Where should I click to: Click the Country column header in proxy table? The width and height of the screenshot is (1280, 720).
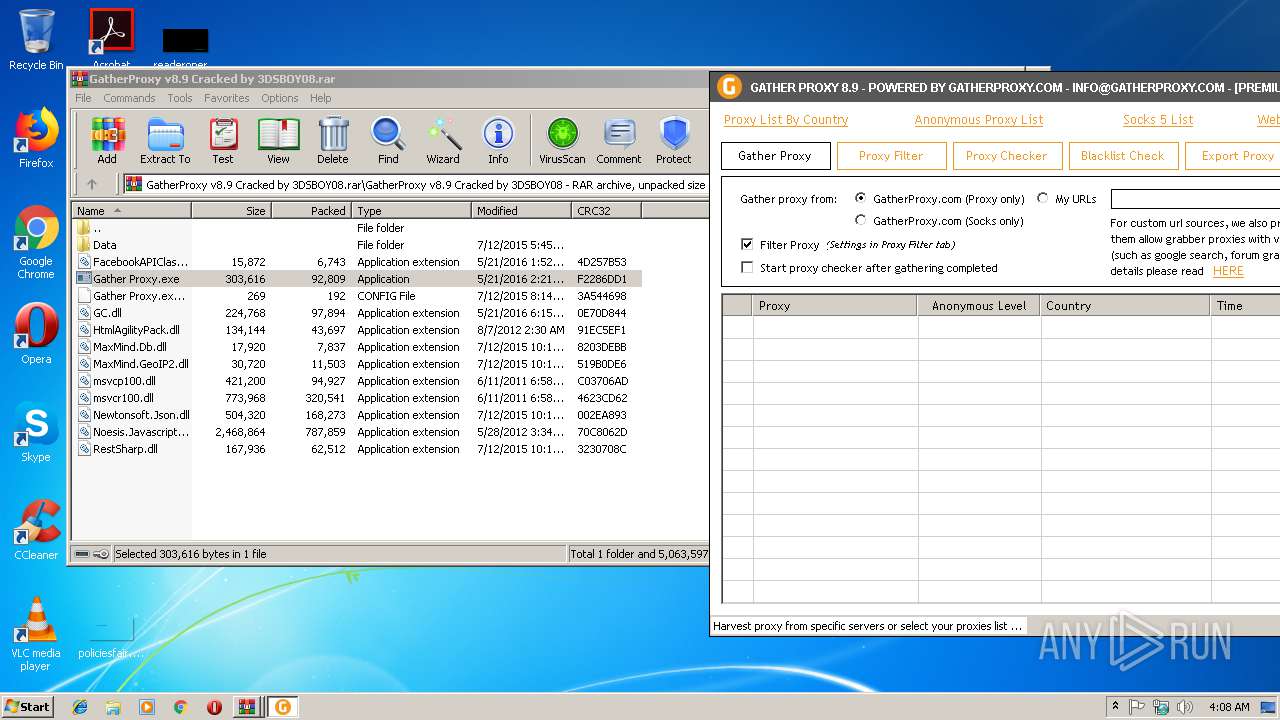pos(1124,306)
